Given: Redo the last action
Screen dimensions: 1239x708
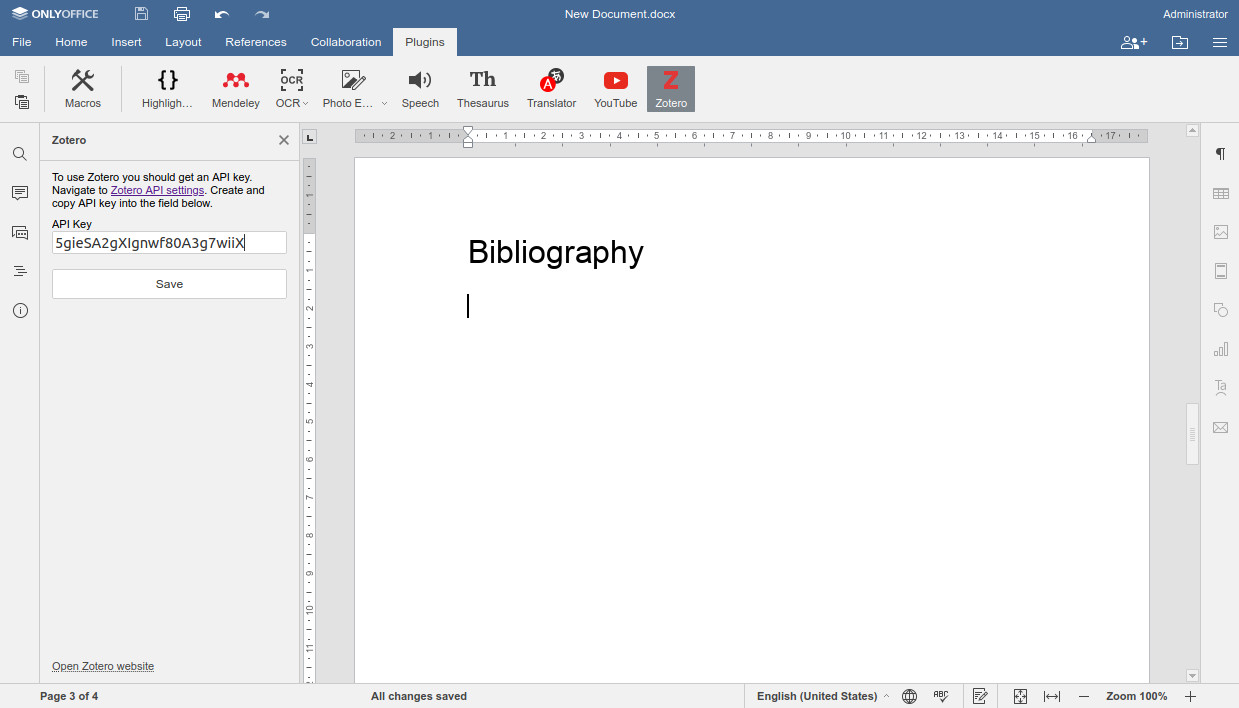Looking at the screenshot, I should tap(262, 14).
